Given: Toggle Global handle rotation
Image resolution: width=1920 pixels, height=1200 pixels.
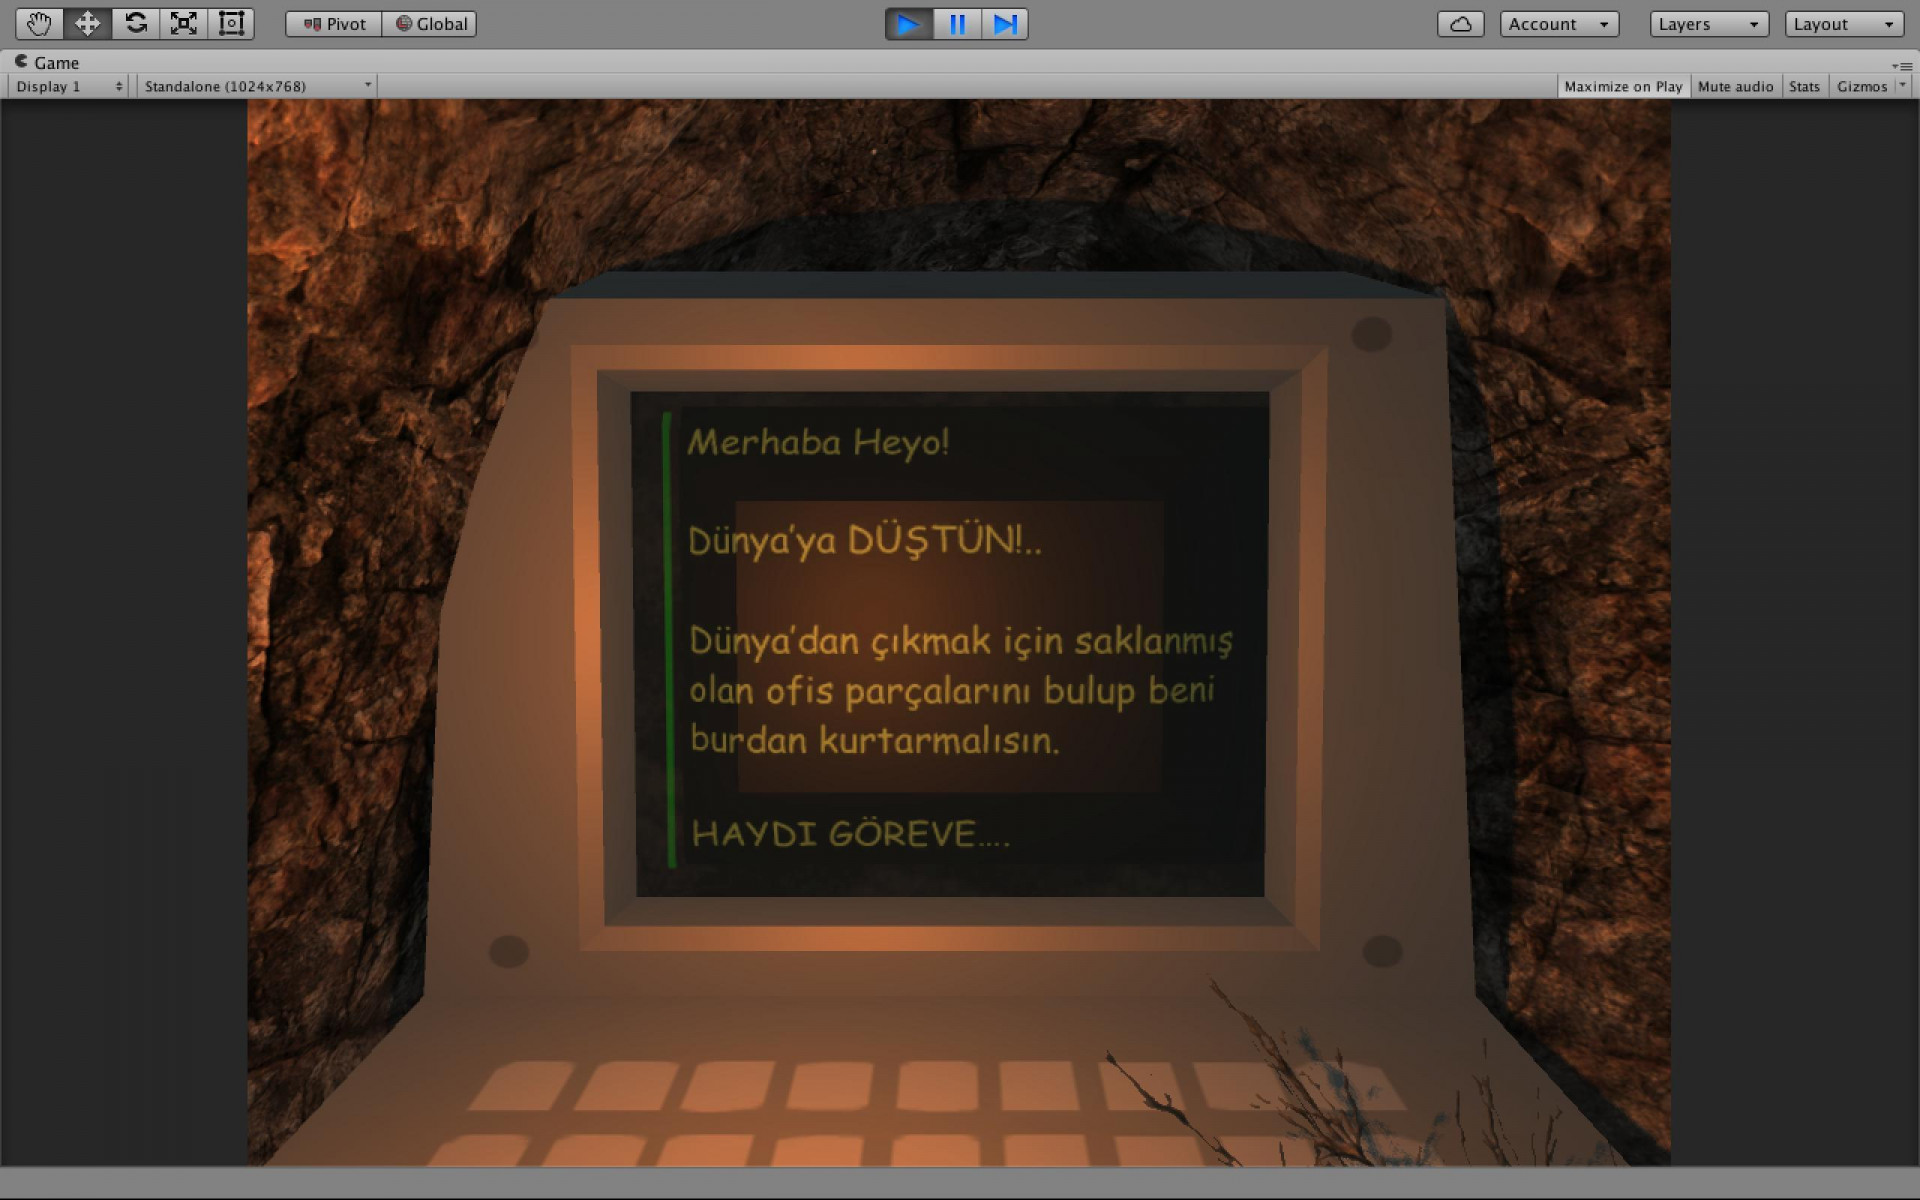Looking at the screenshot, I should pos(430,24).
